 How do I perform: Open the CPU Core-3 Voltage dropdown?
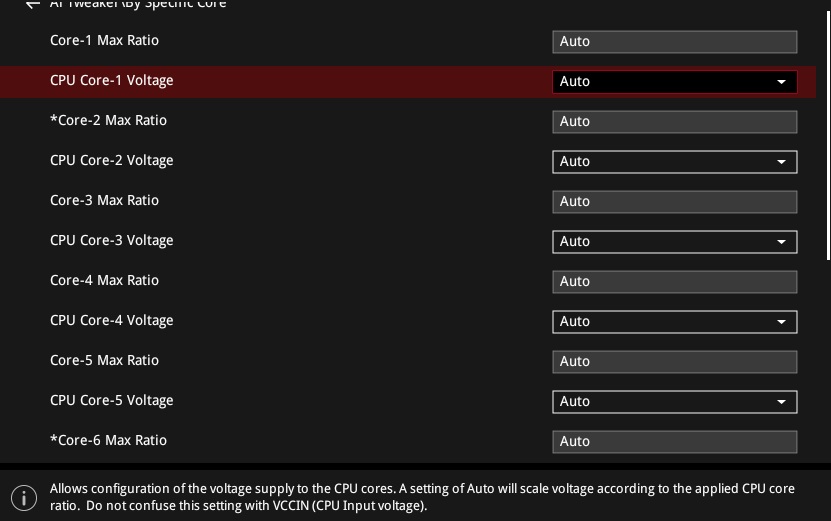(675, 242)
